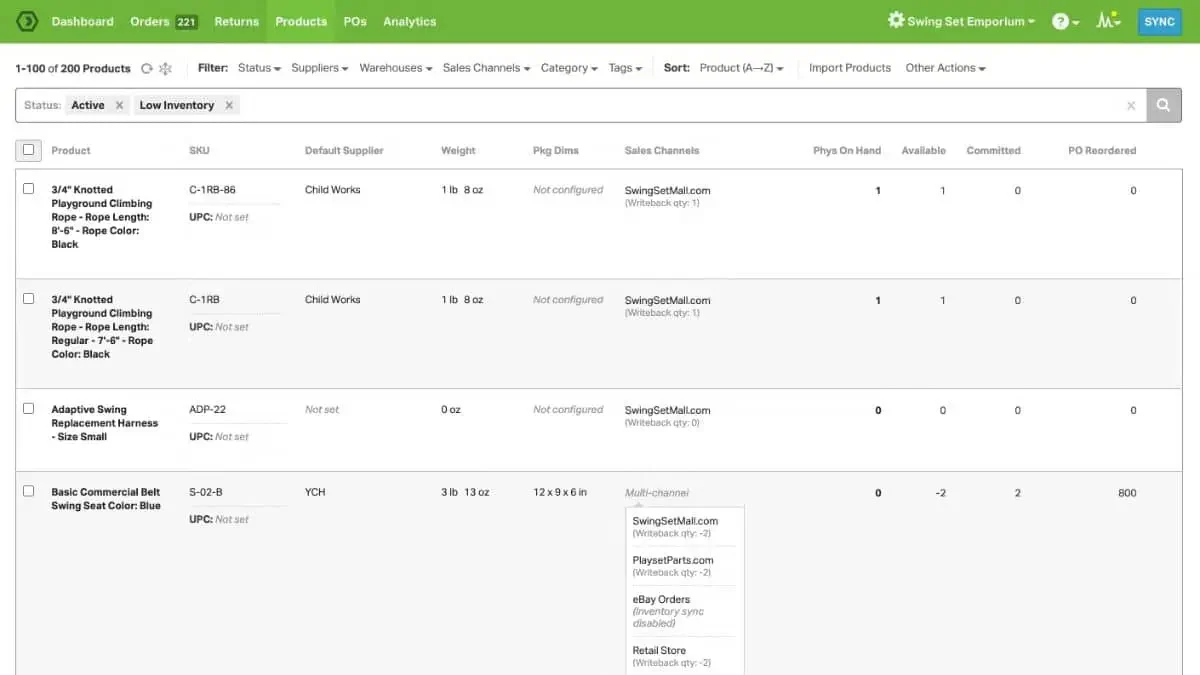
Task: Click the Import Products link
Action: [x=849, y=68]
